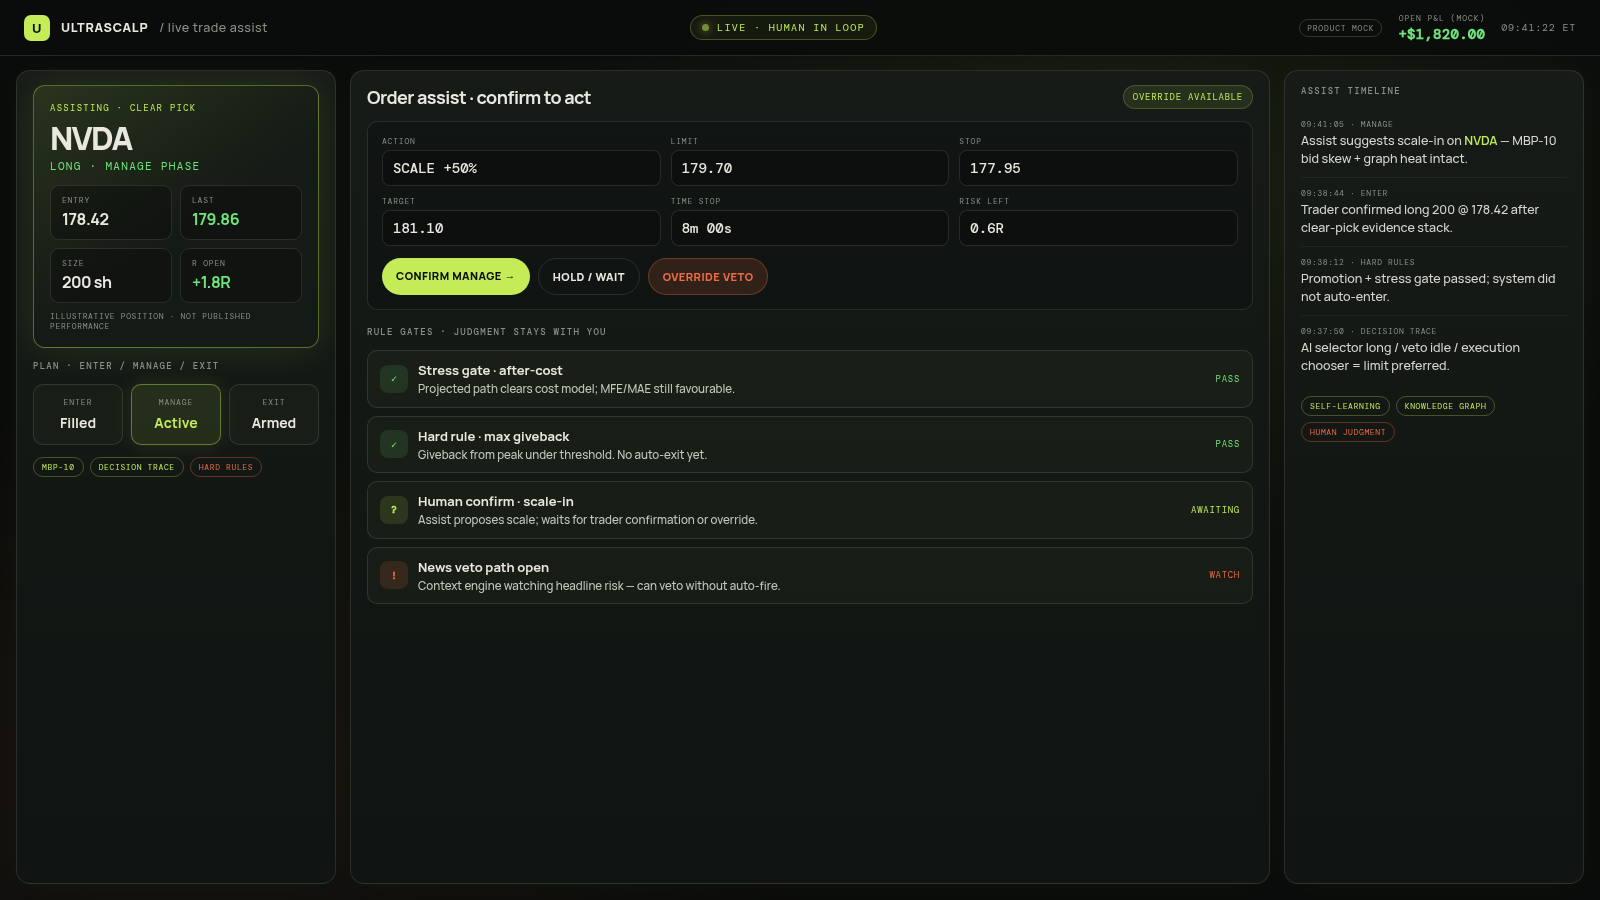Click the NVDA link in timeline
This screenshot has height=900, width=1600.
pyautogui.click(x=1480, y=141)
